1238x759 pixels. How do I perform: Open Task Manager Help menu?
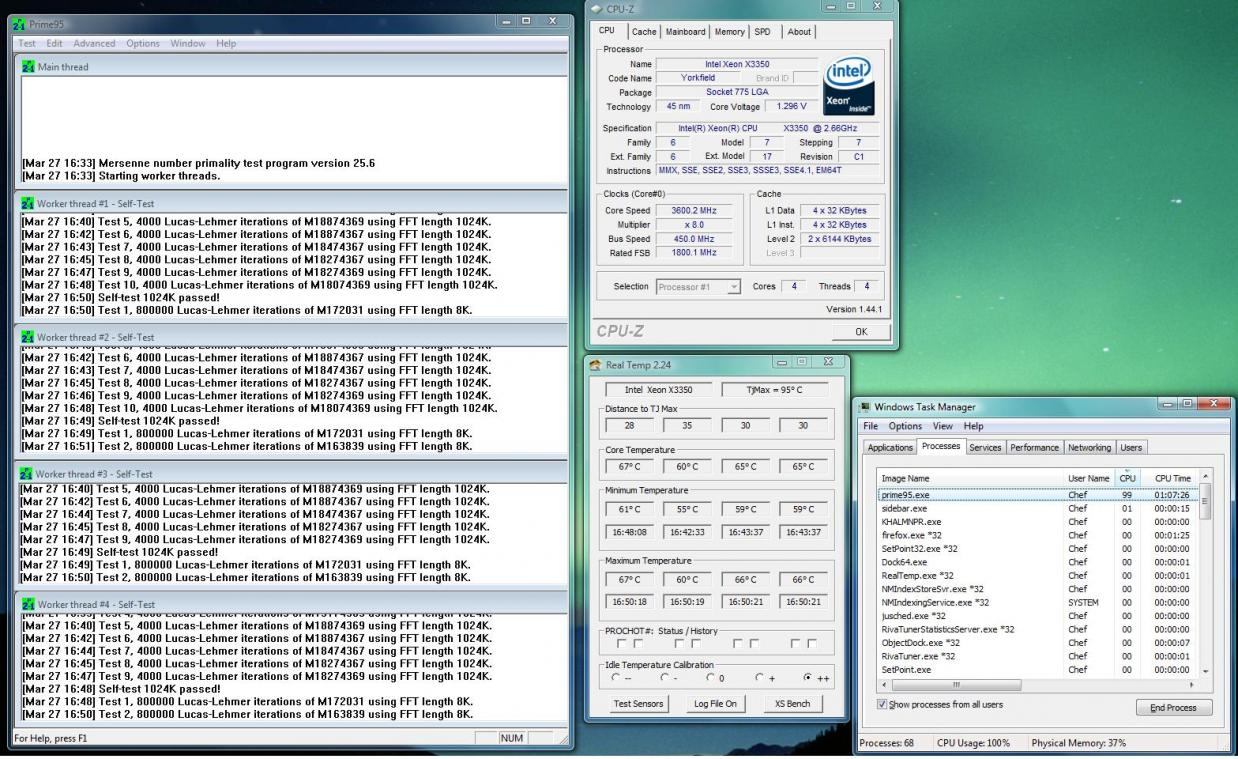(x=973, y=426)
